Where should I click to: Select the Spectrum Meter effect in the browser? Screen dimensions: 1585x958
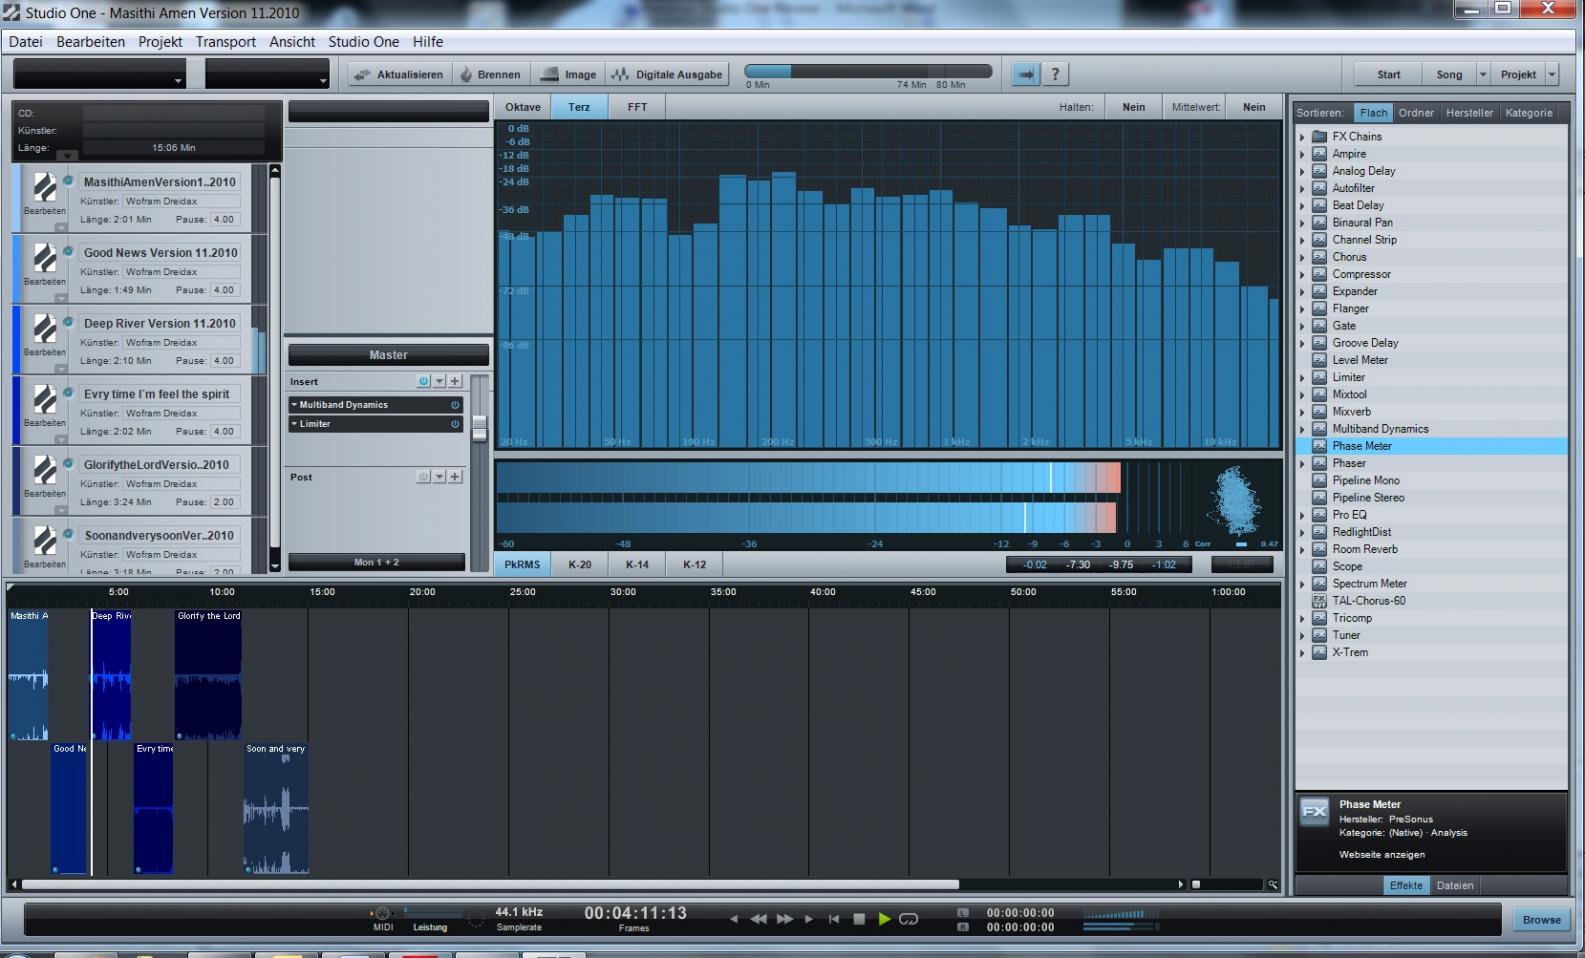[1432, 583]
